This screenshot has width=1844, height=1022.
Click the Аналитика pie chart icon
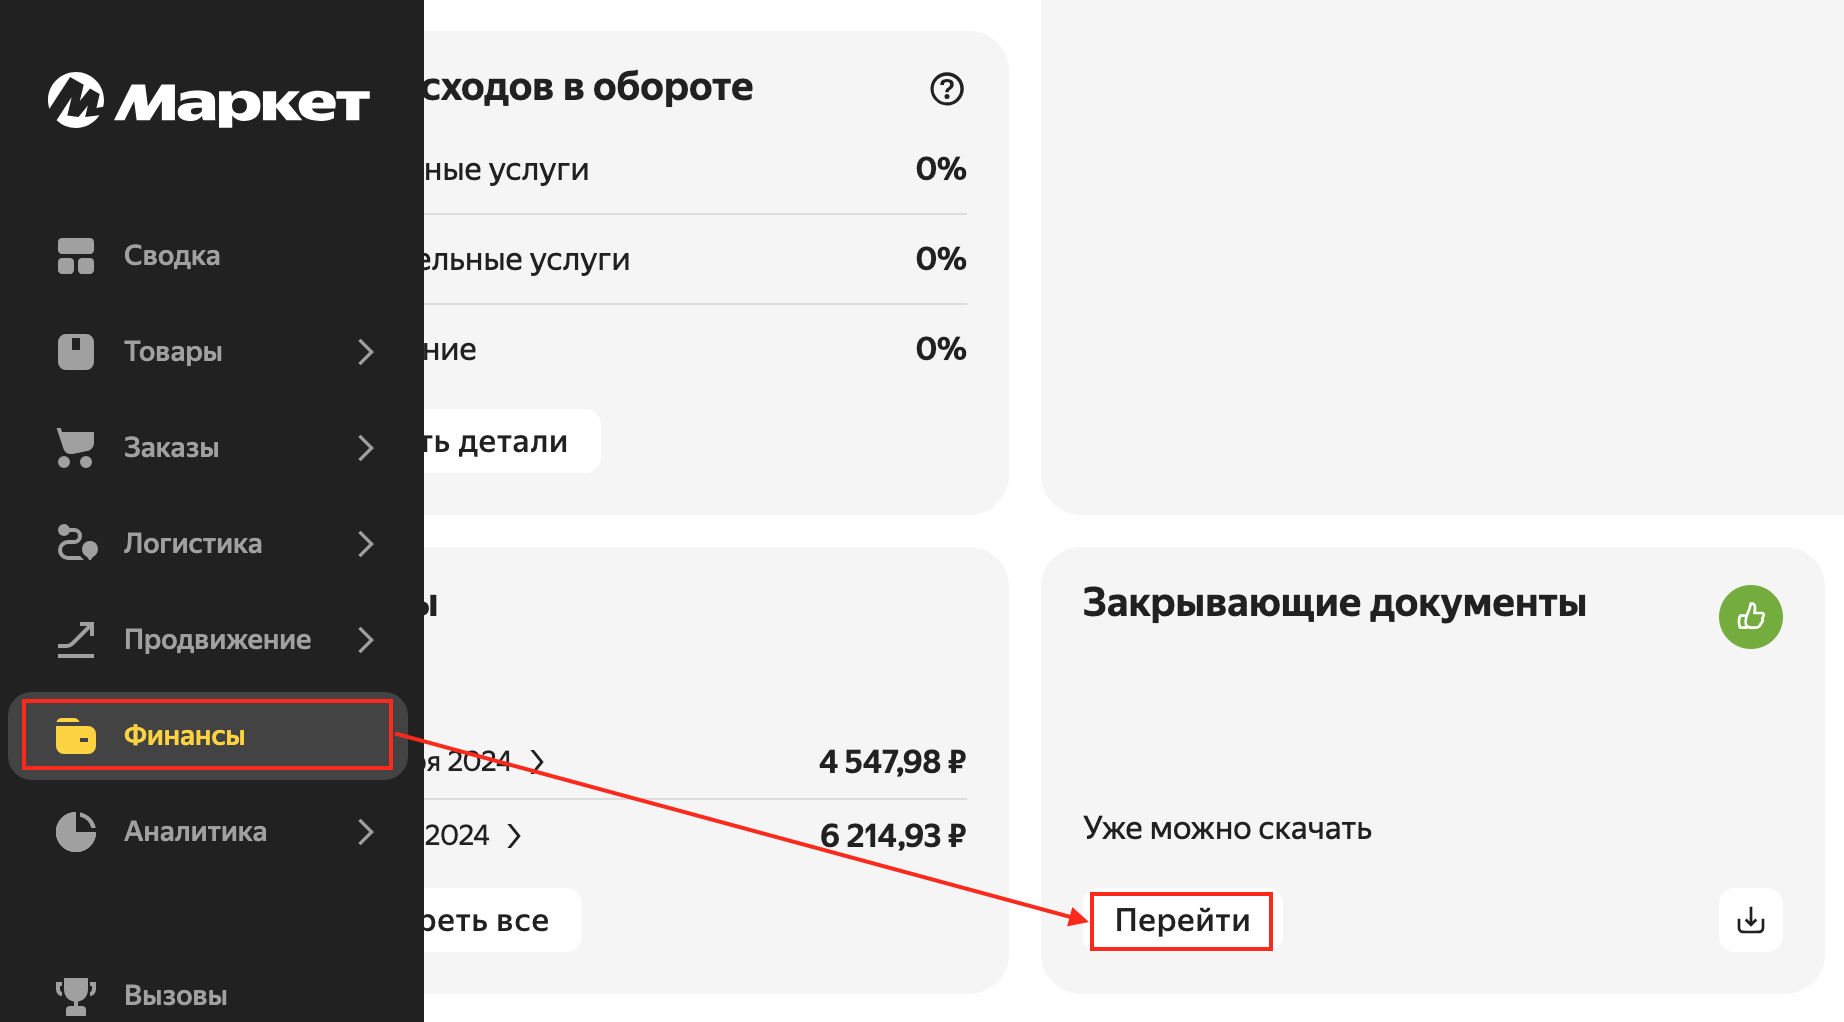pos(76,832)
